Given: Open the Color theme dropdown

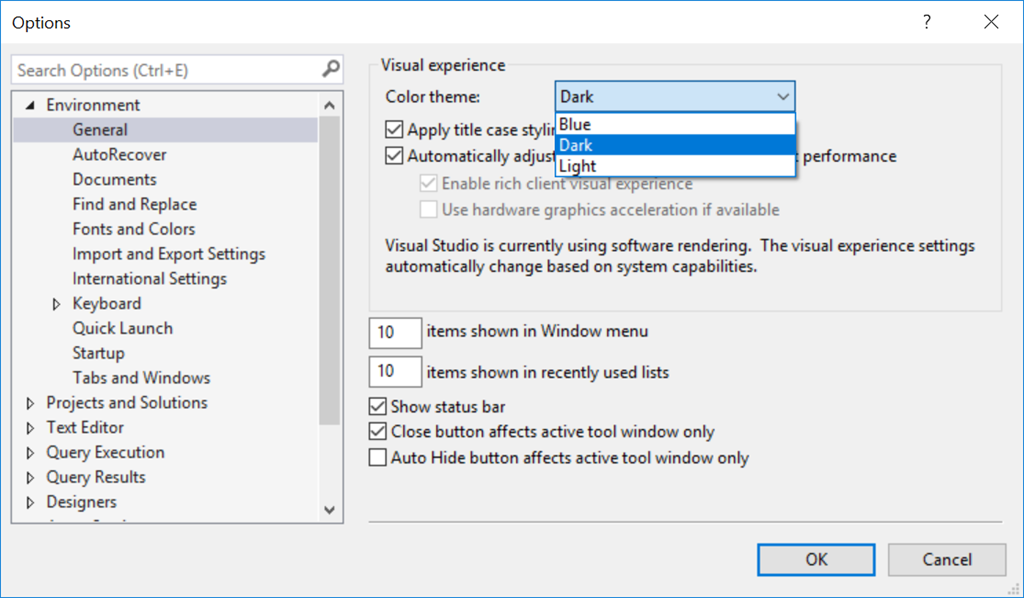Looking at the screenshot, I should (784, 97).
